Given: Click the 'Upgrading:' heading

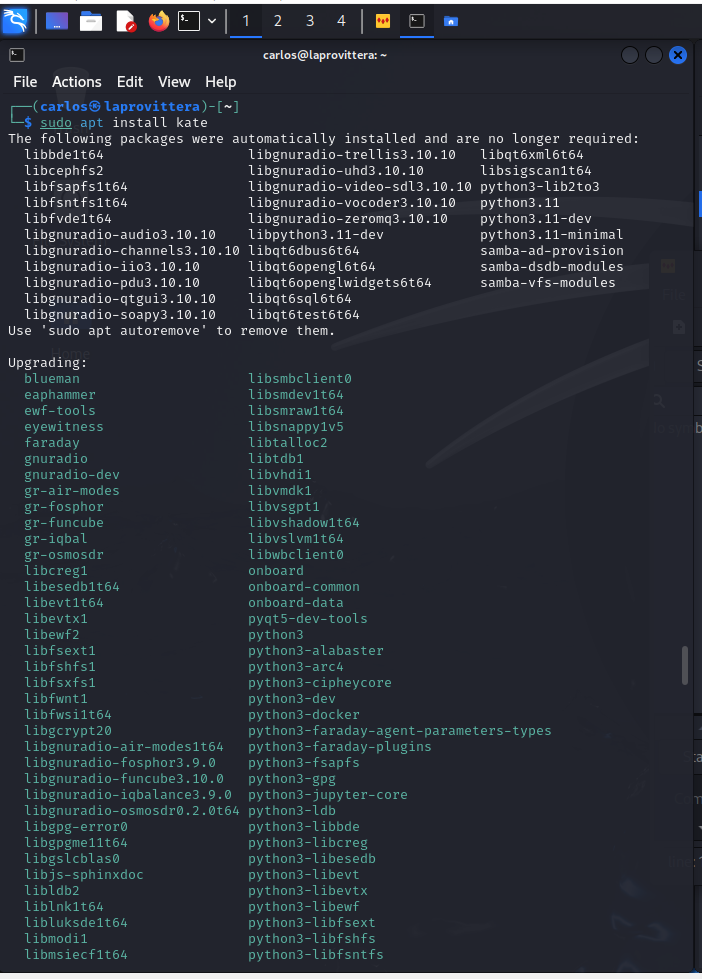Looking at the screenshot, I should (47, 362).
